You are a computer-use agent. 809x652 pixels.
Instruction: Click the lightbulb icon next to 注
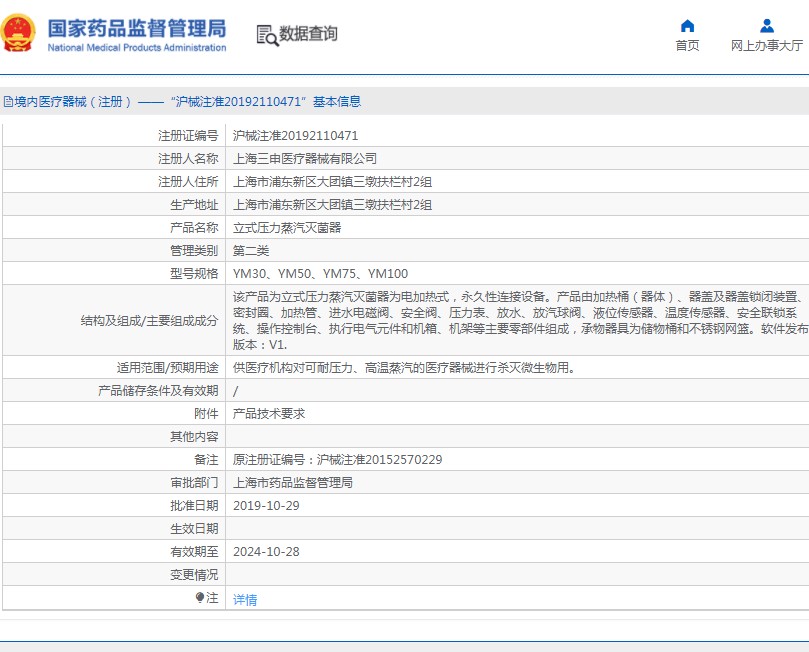click(x=200, y=597)
